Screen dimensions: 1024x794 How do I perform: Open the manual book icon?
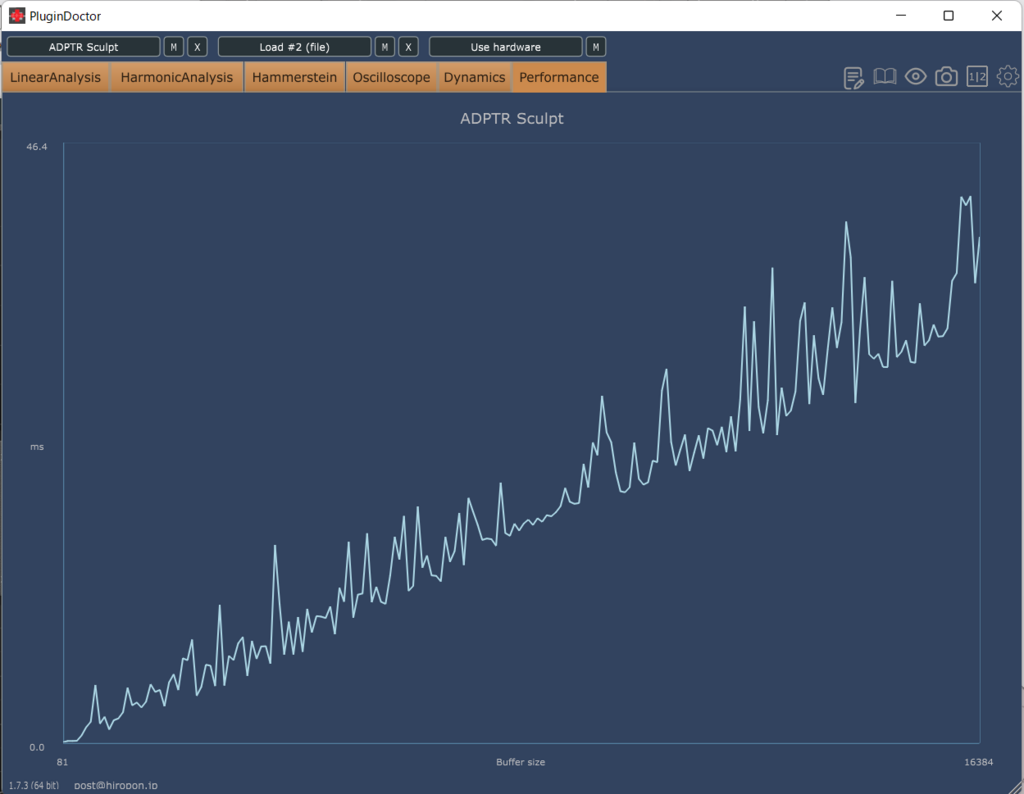pyautogui.click(x=885, y=77)
